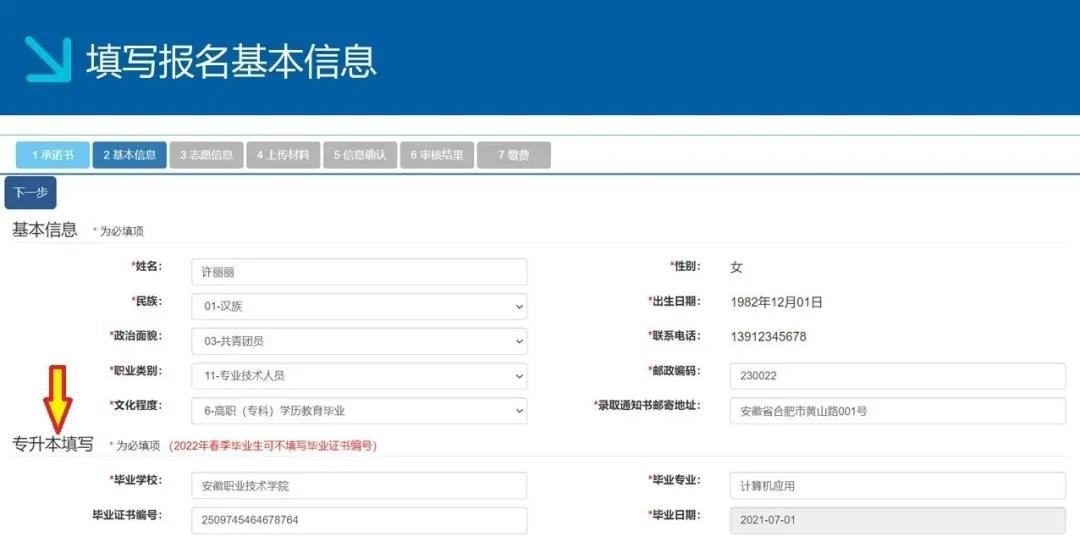Select the 6 审核结果 step tab
The image size is (1080, 559).
coord(437,155)
